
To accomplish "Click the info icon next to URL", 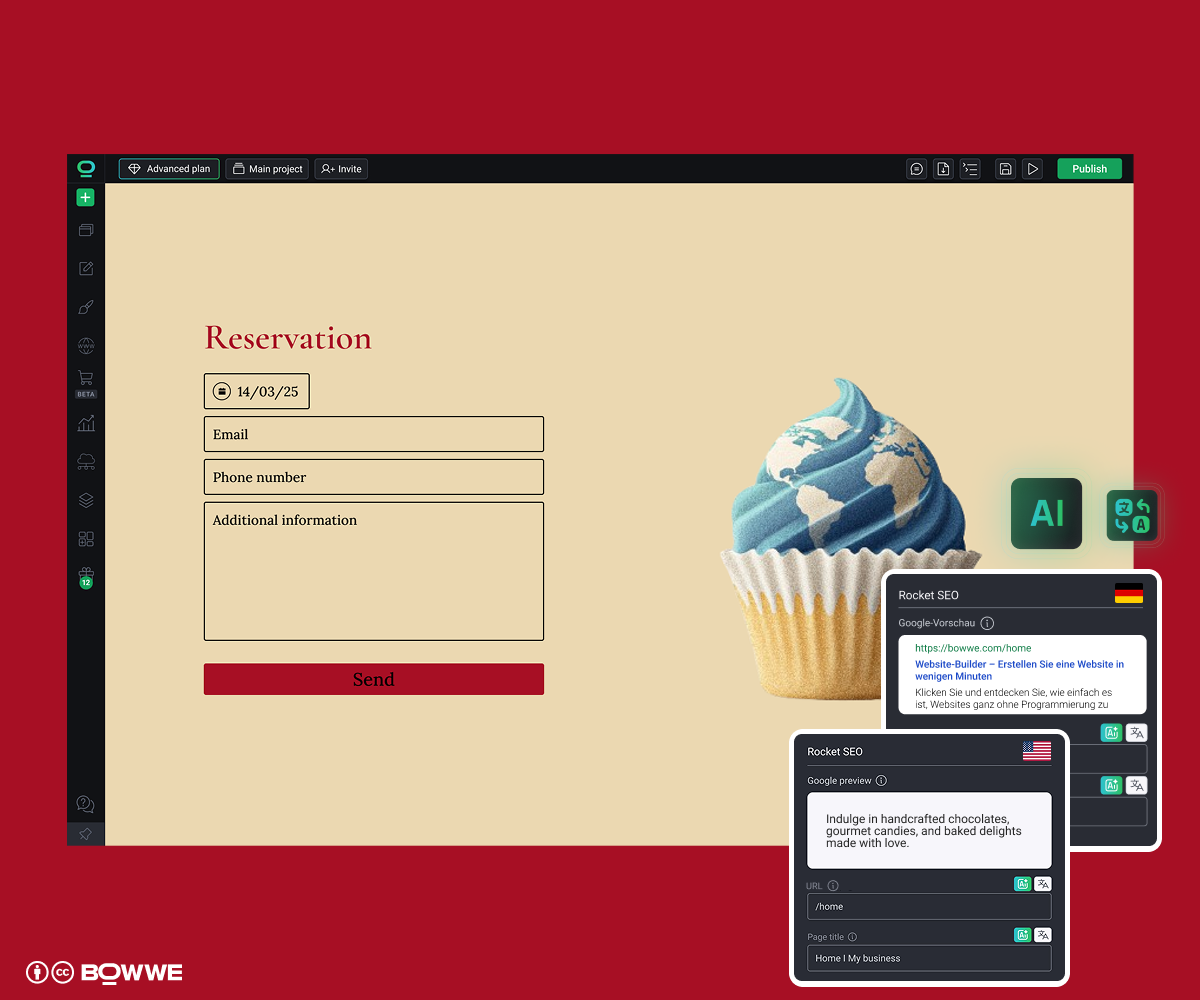I will 833,886.
